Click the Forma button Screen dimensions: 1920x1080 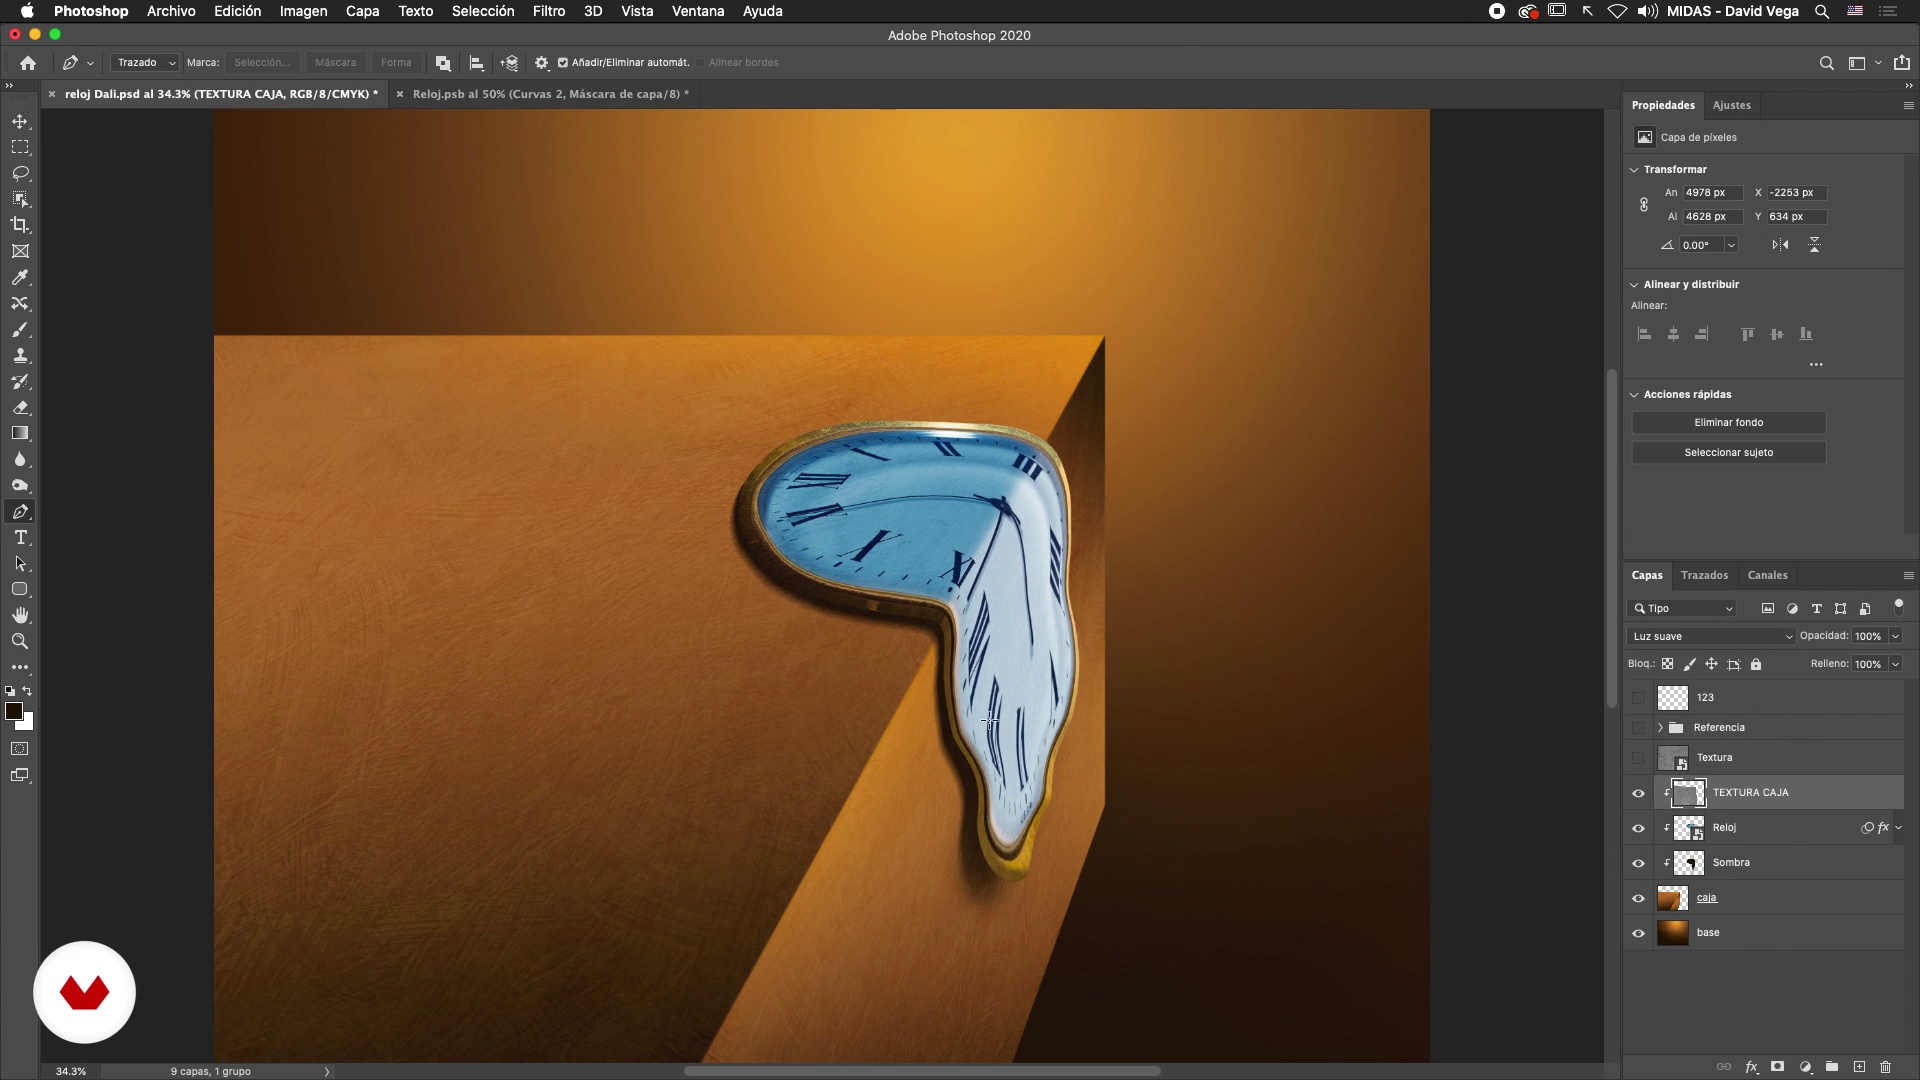[x=396, y=63]
